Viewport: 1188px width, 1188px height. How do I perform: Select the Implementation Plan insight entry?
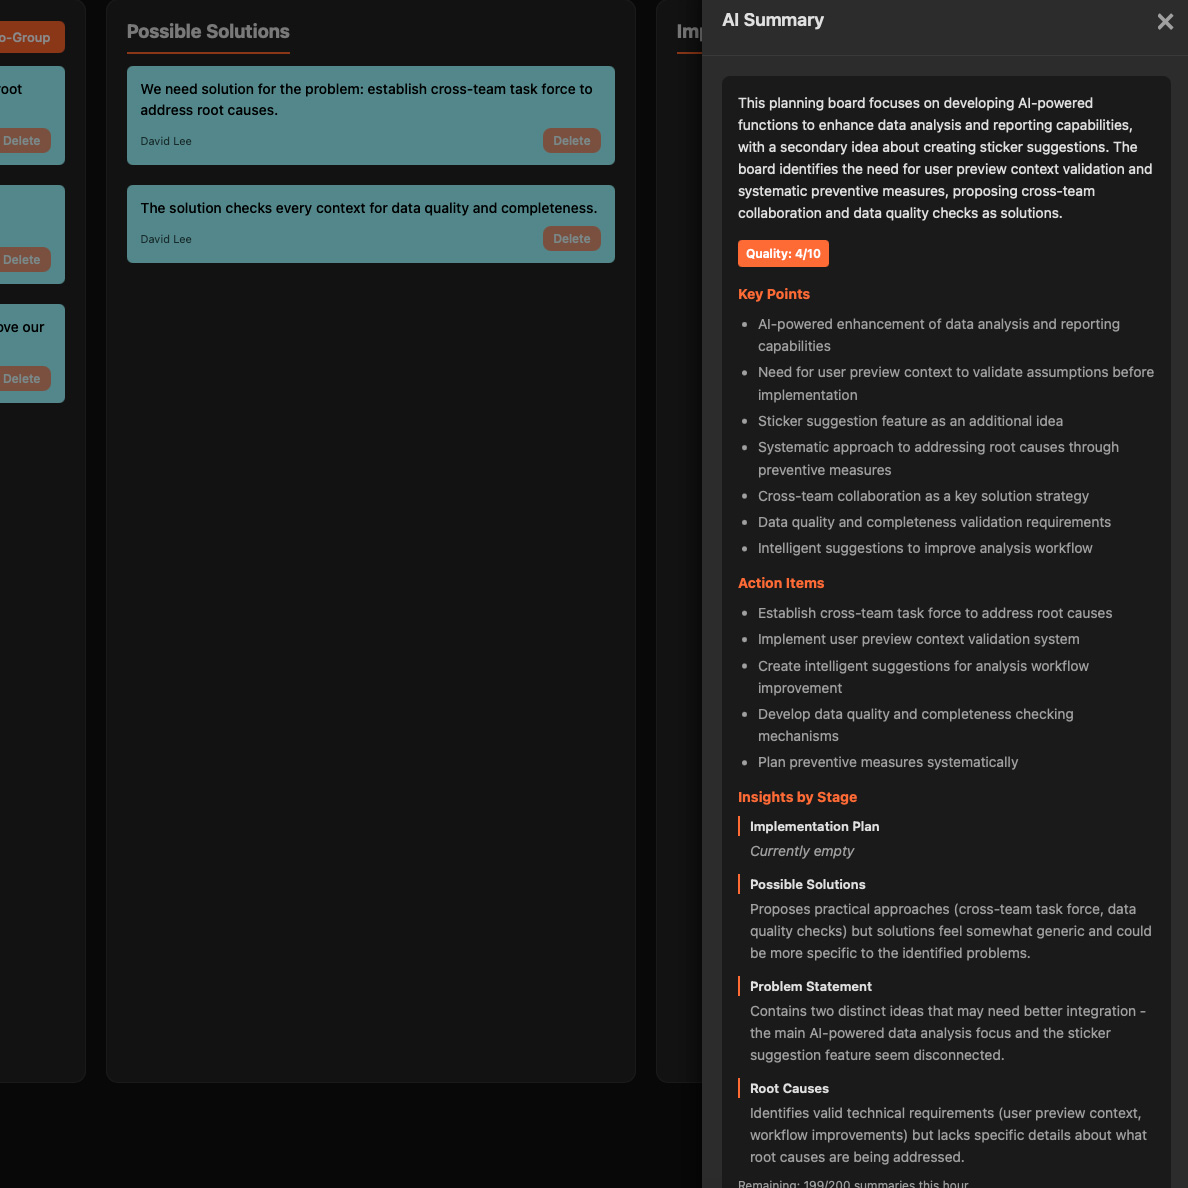point(814,826)
